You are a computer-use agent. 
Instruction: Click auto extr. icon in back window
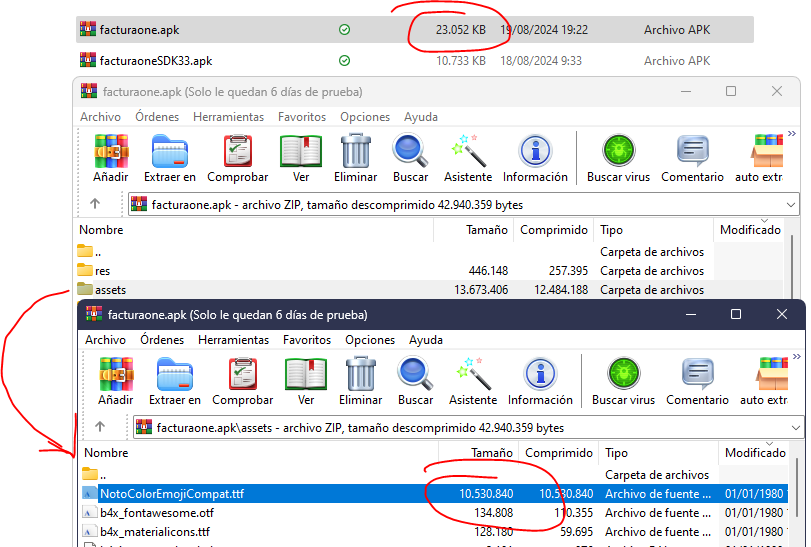(767, 151)
